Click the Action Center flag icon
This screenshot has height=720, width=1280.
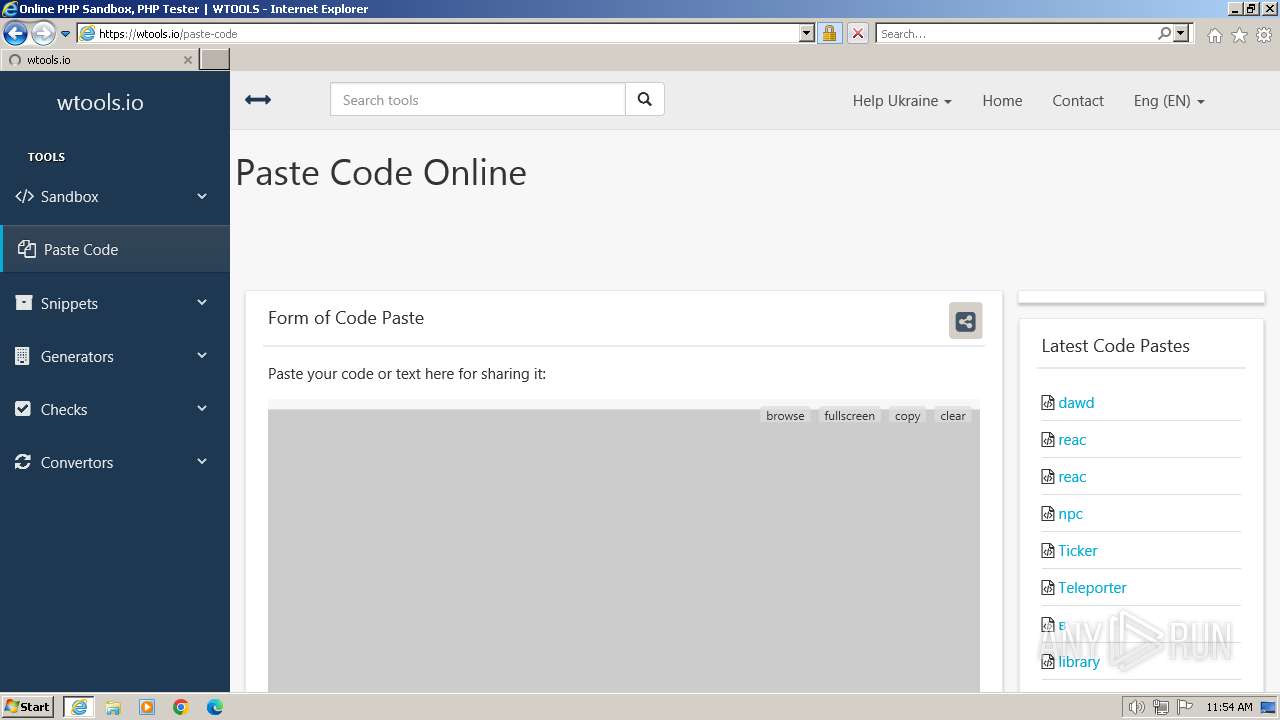pos(1184,707)
